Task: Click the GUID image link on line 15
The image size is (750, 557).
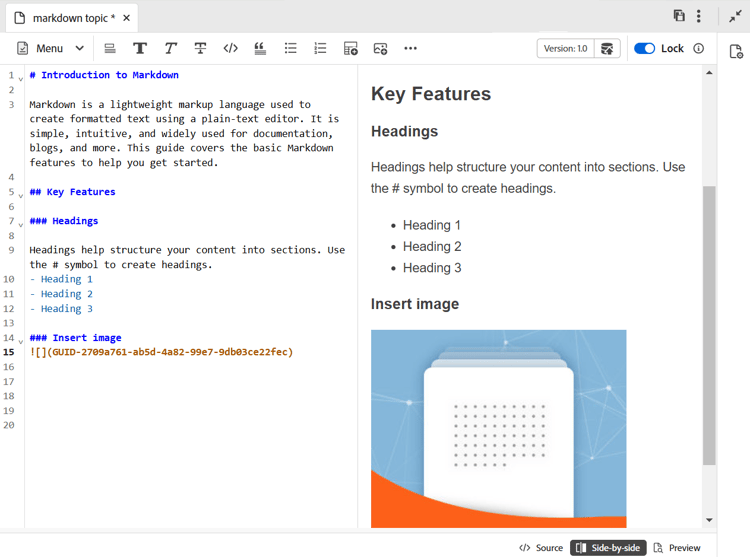Action: pyautogui.click(x=161, y=352)
